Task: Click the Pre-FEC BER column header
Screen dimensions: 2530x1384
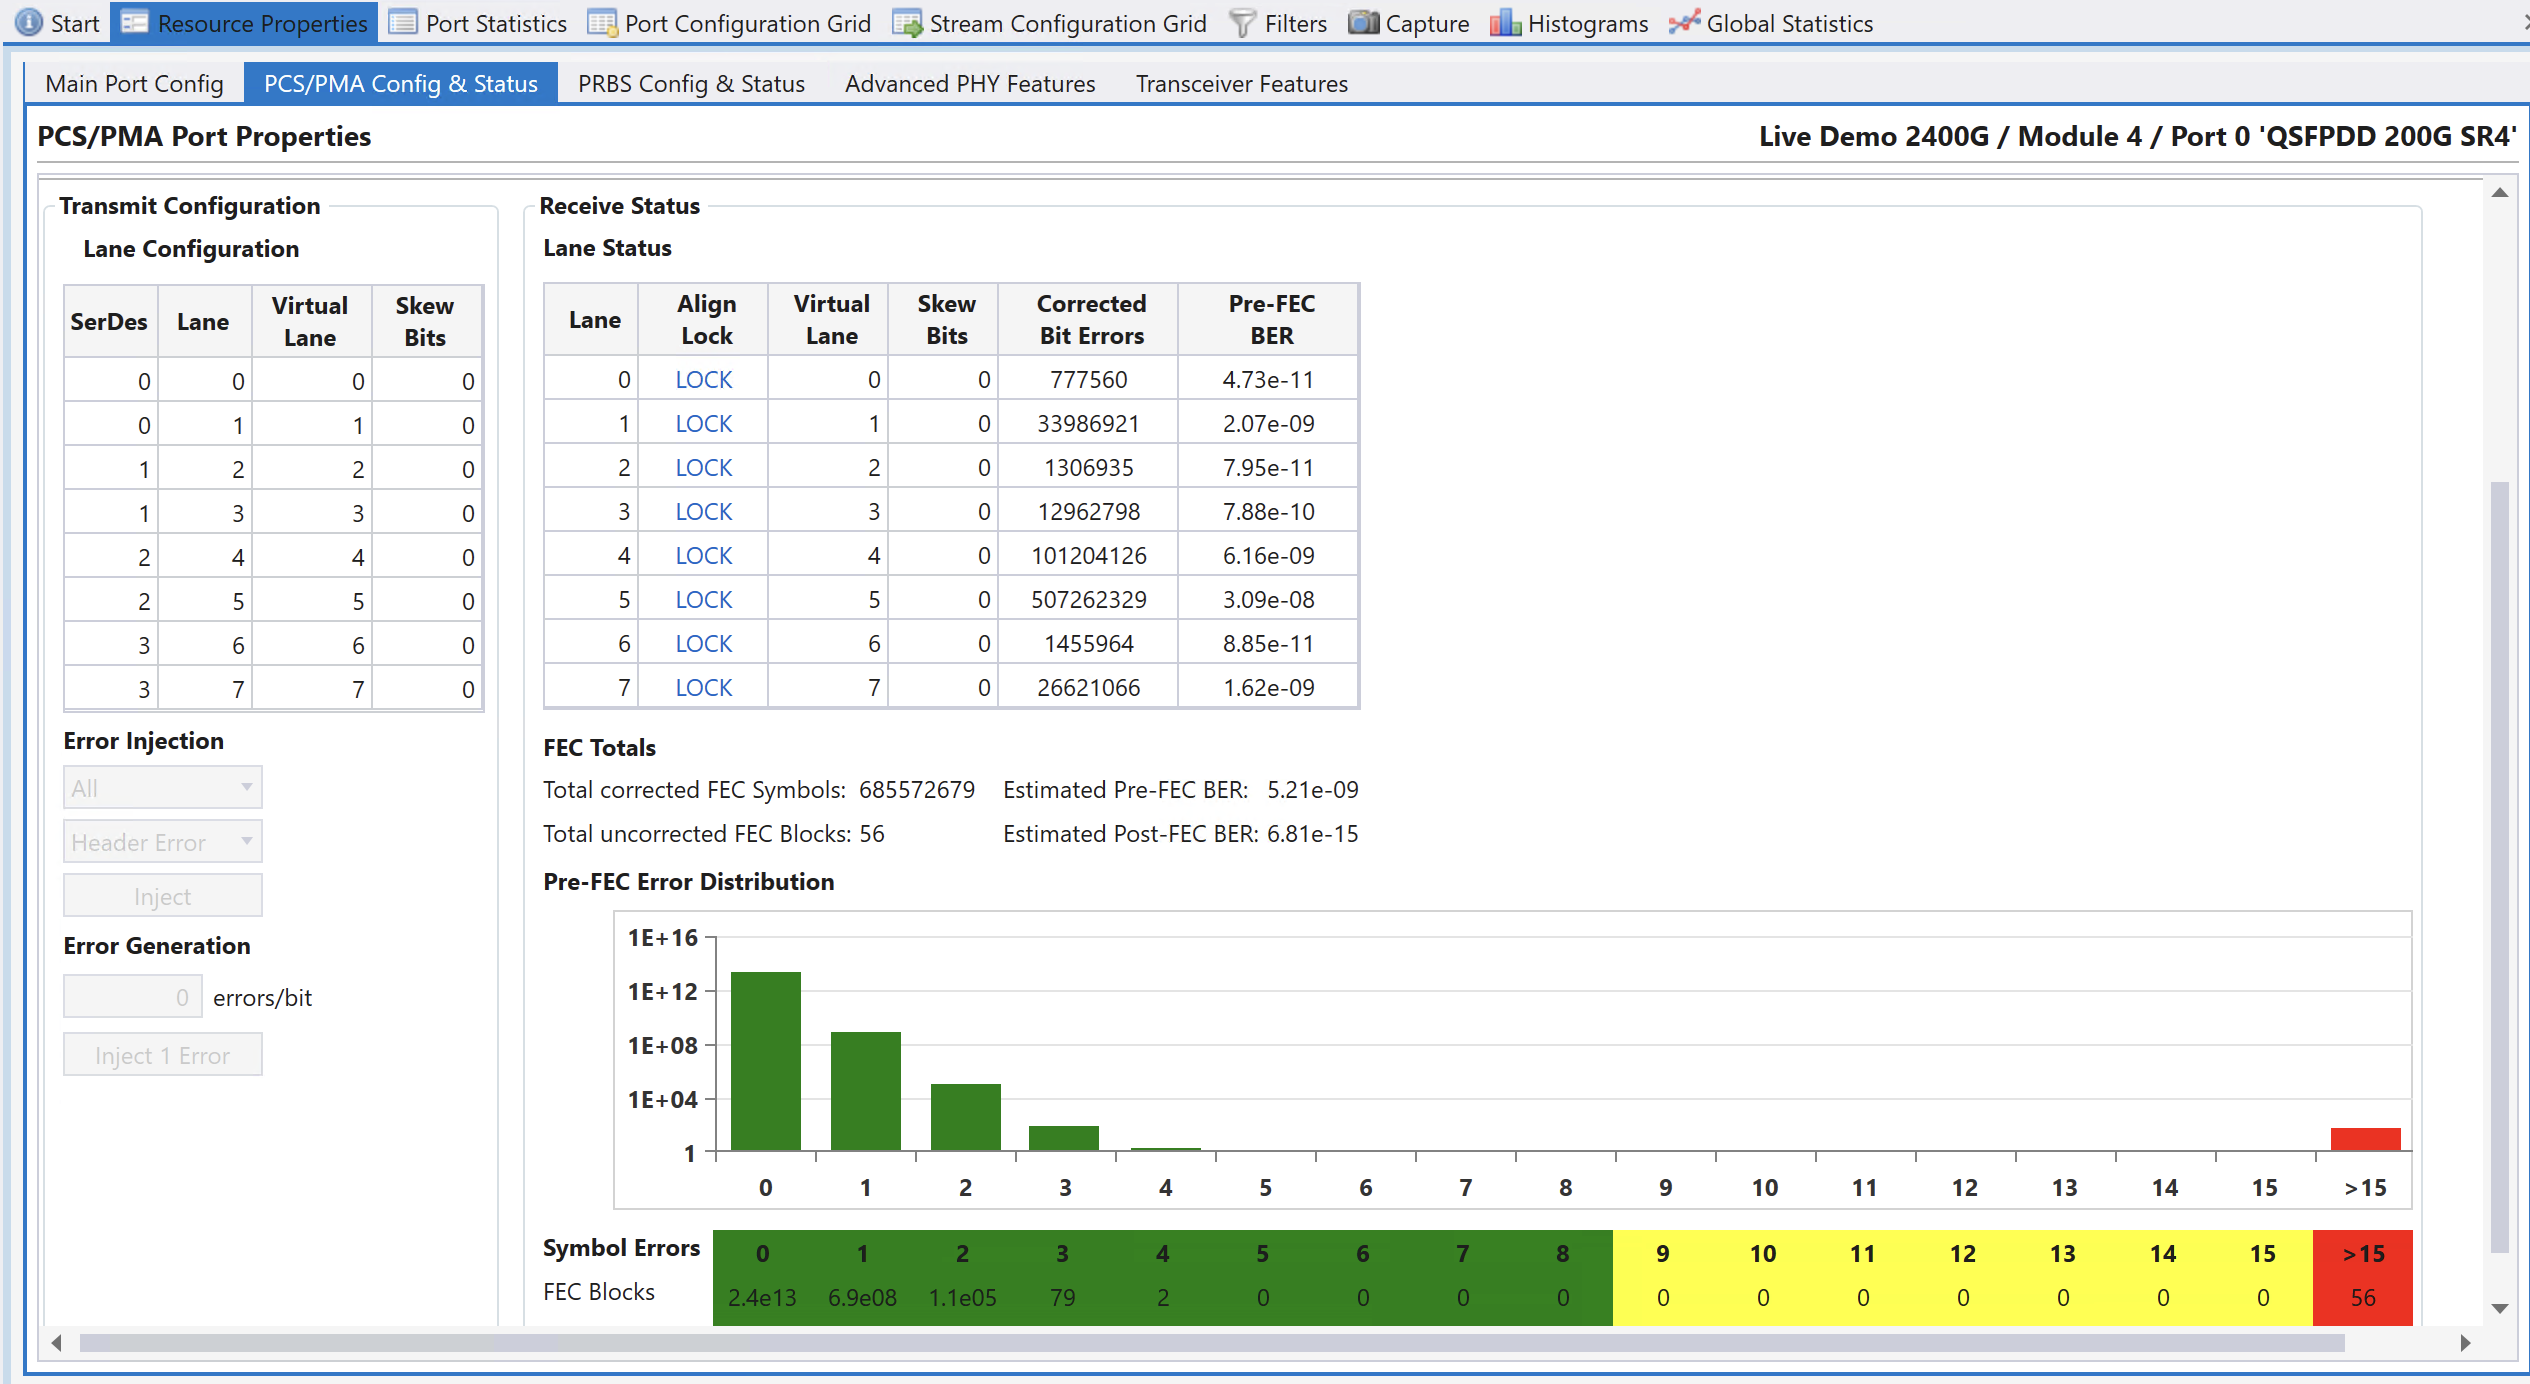Action: coord(1270,319)
